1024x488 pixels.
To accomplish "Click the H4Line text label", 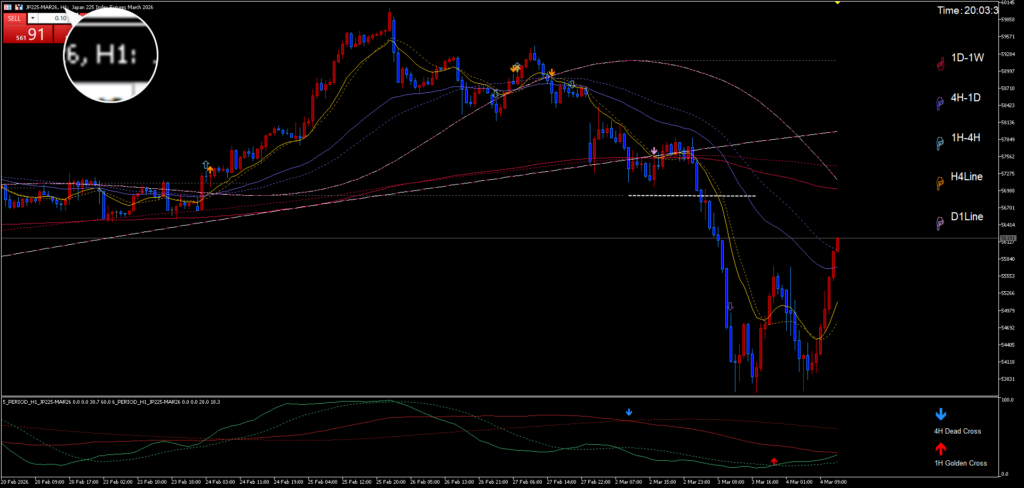I will click(x=967, y=177).
